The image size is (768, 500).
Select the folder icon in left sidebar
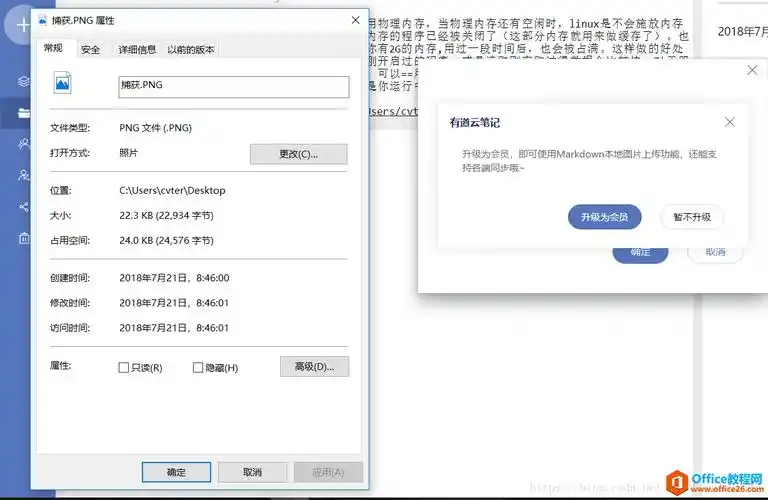tap(23, 113)
